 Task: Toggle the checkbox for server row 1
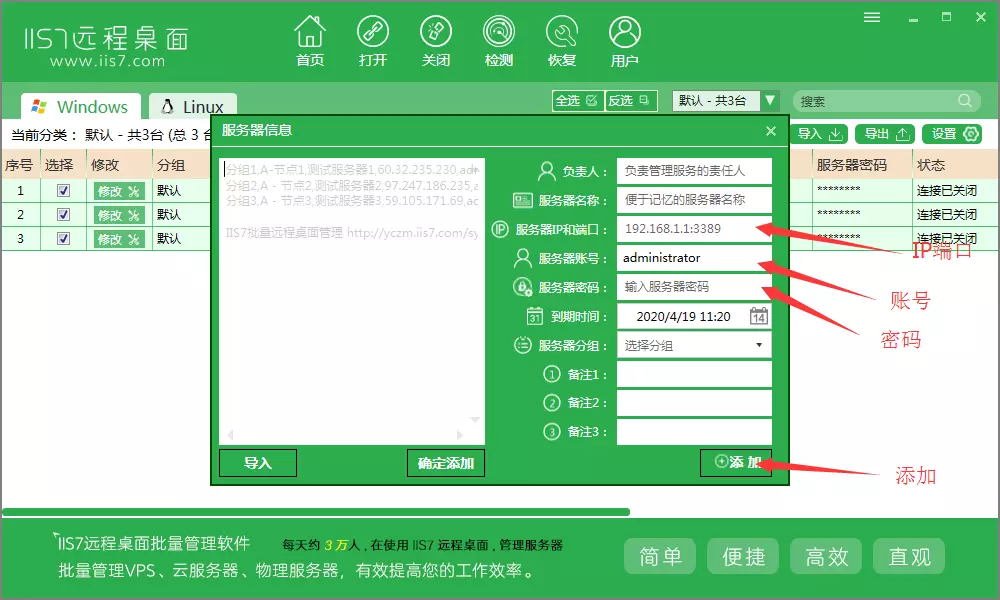click(63, 190)
